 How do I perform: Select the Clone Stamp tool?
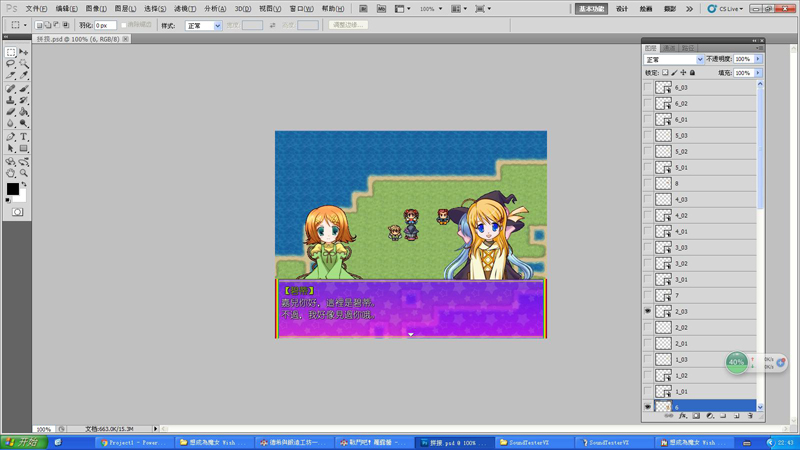[x=11, y=100]
